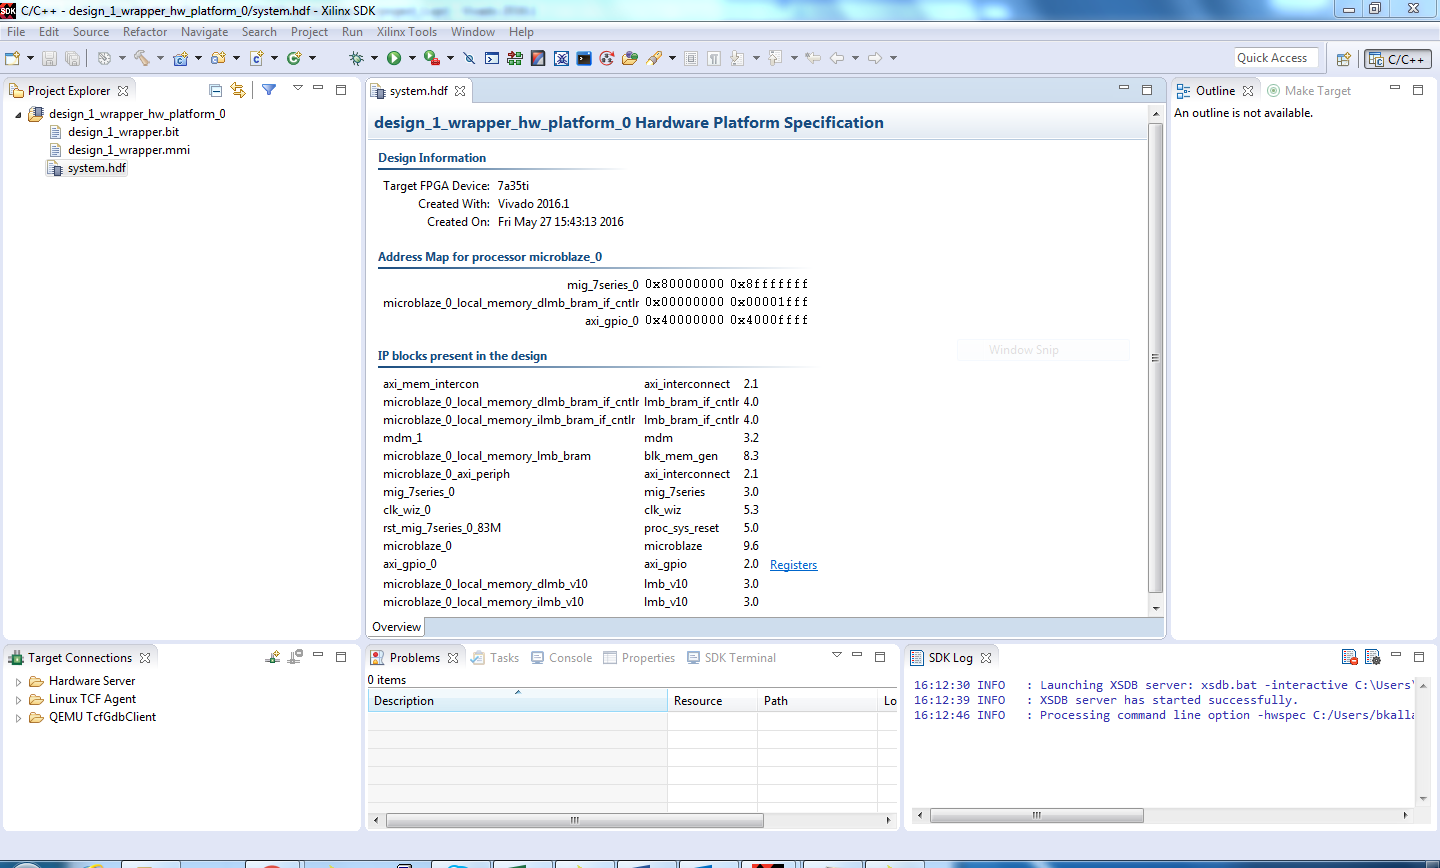Close the system.hdf editor tab
This screenshot has height=868, width=1440.
click(x=460, y=91)
